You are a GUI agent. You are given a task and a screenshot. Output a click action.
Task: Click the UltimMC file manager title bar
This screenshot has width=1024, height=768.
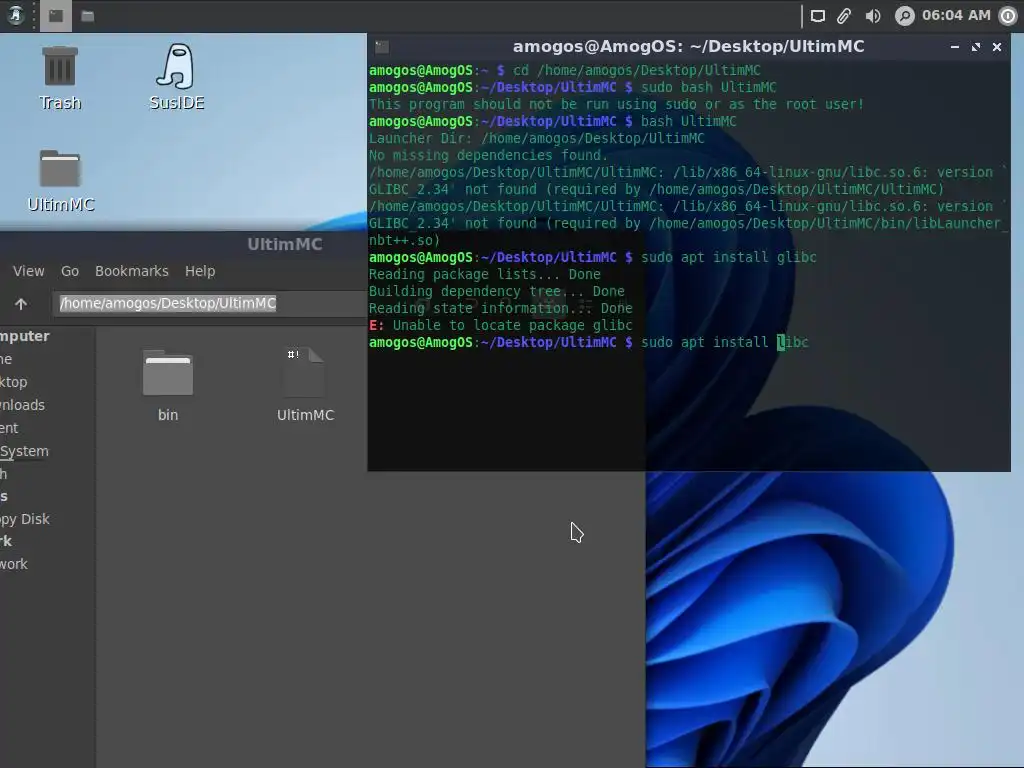point(183,244)
